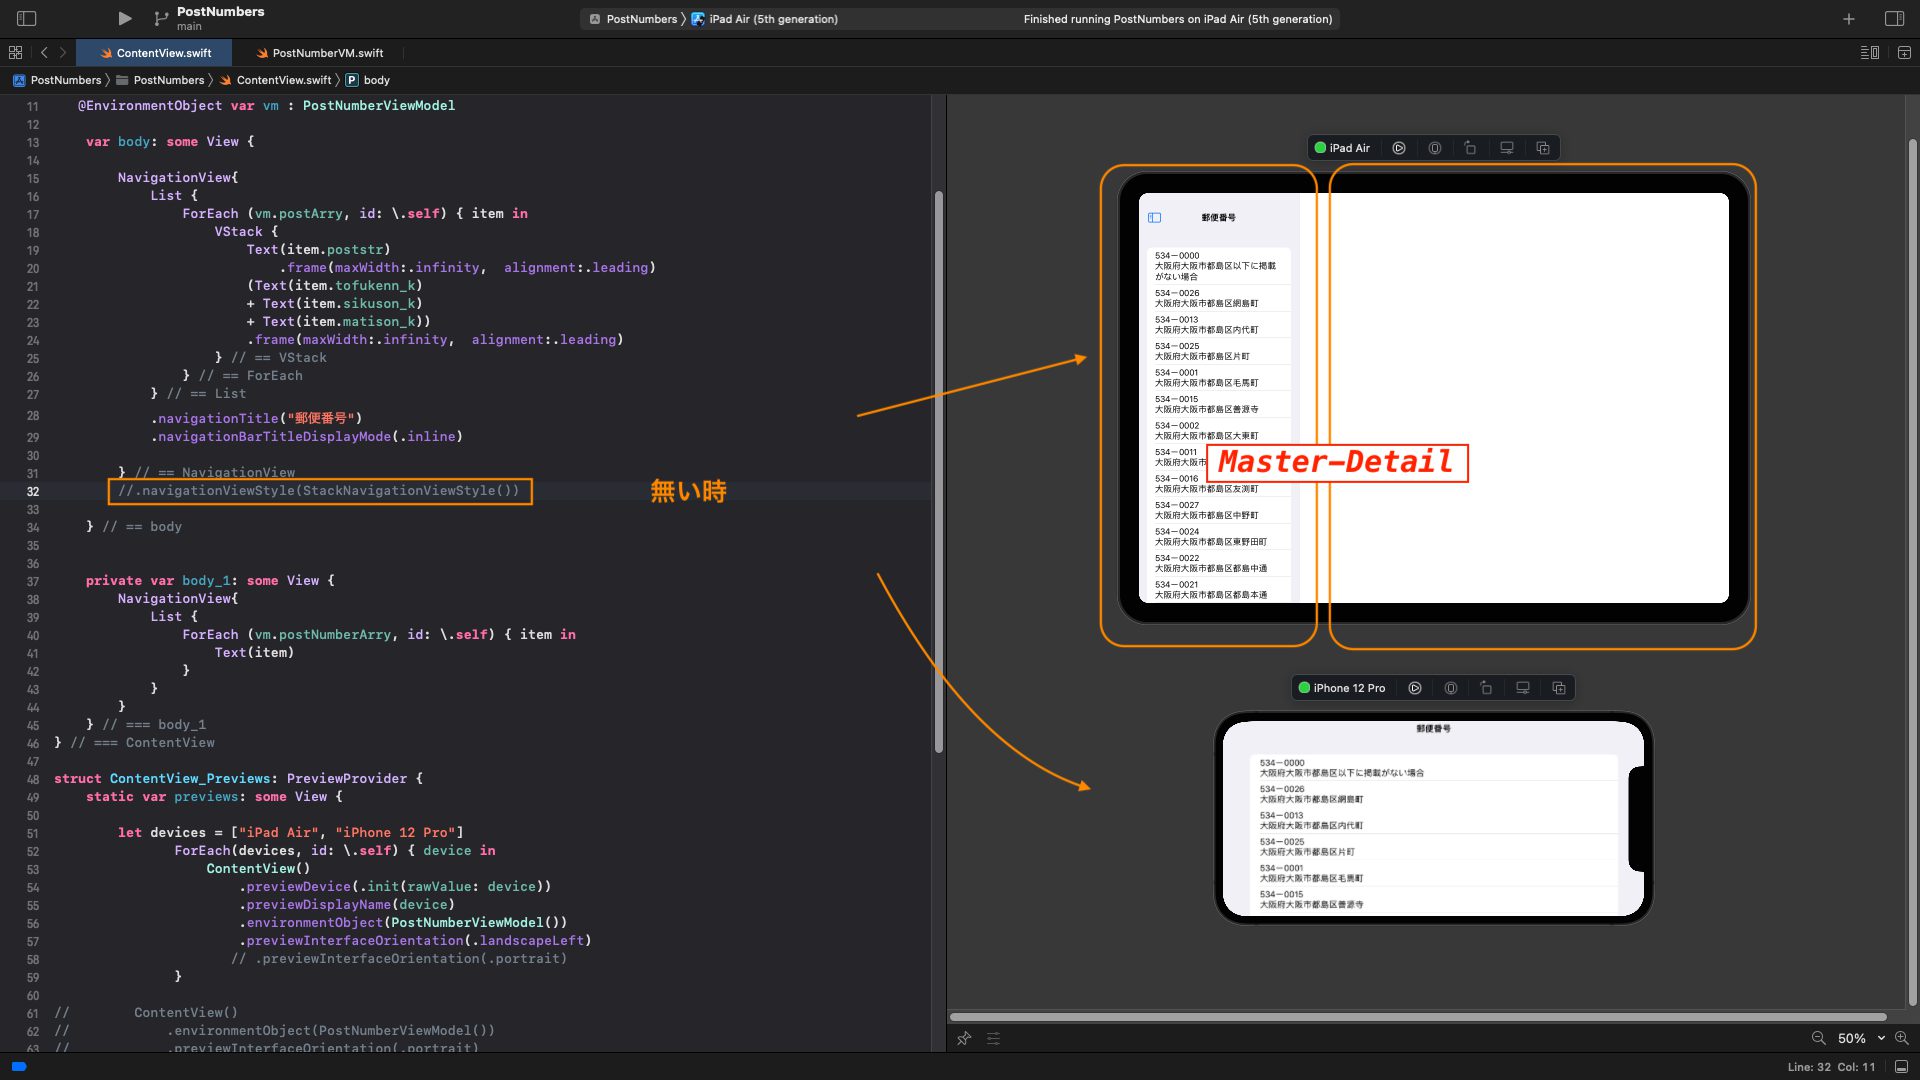The image size is (1920, 1080).
Task: Toggle the inspectors panel at top right
Action: [1894, 18]
